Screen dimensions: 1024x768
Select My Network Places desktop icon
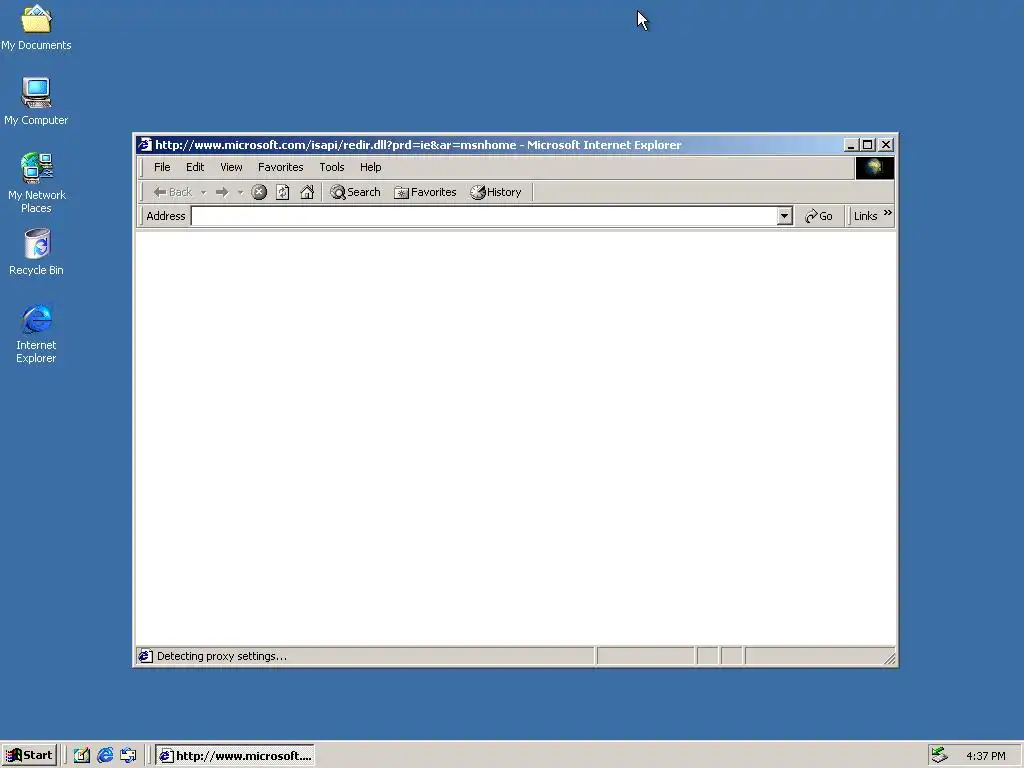point(36,183)
